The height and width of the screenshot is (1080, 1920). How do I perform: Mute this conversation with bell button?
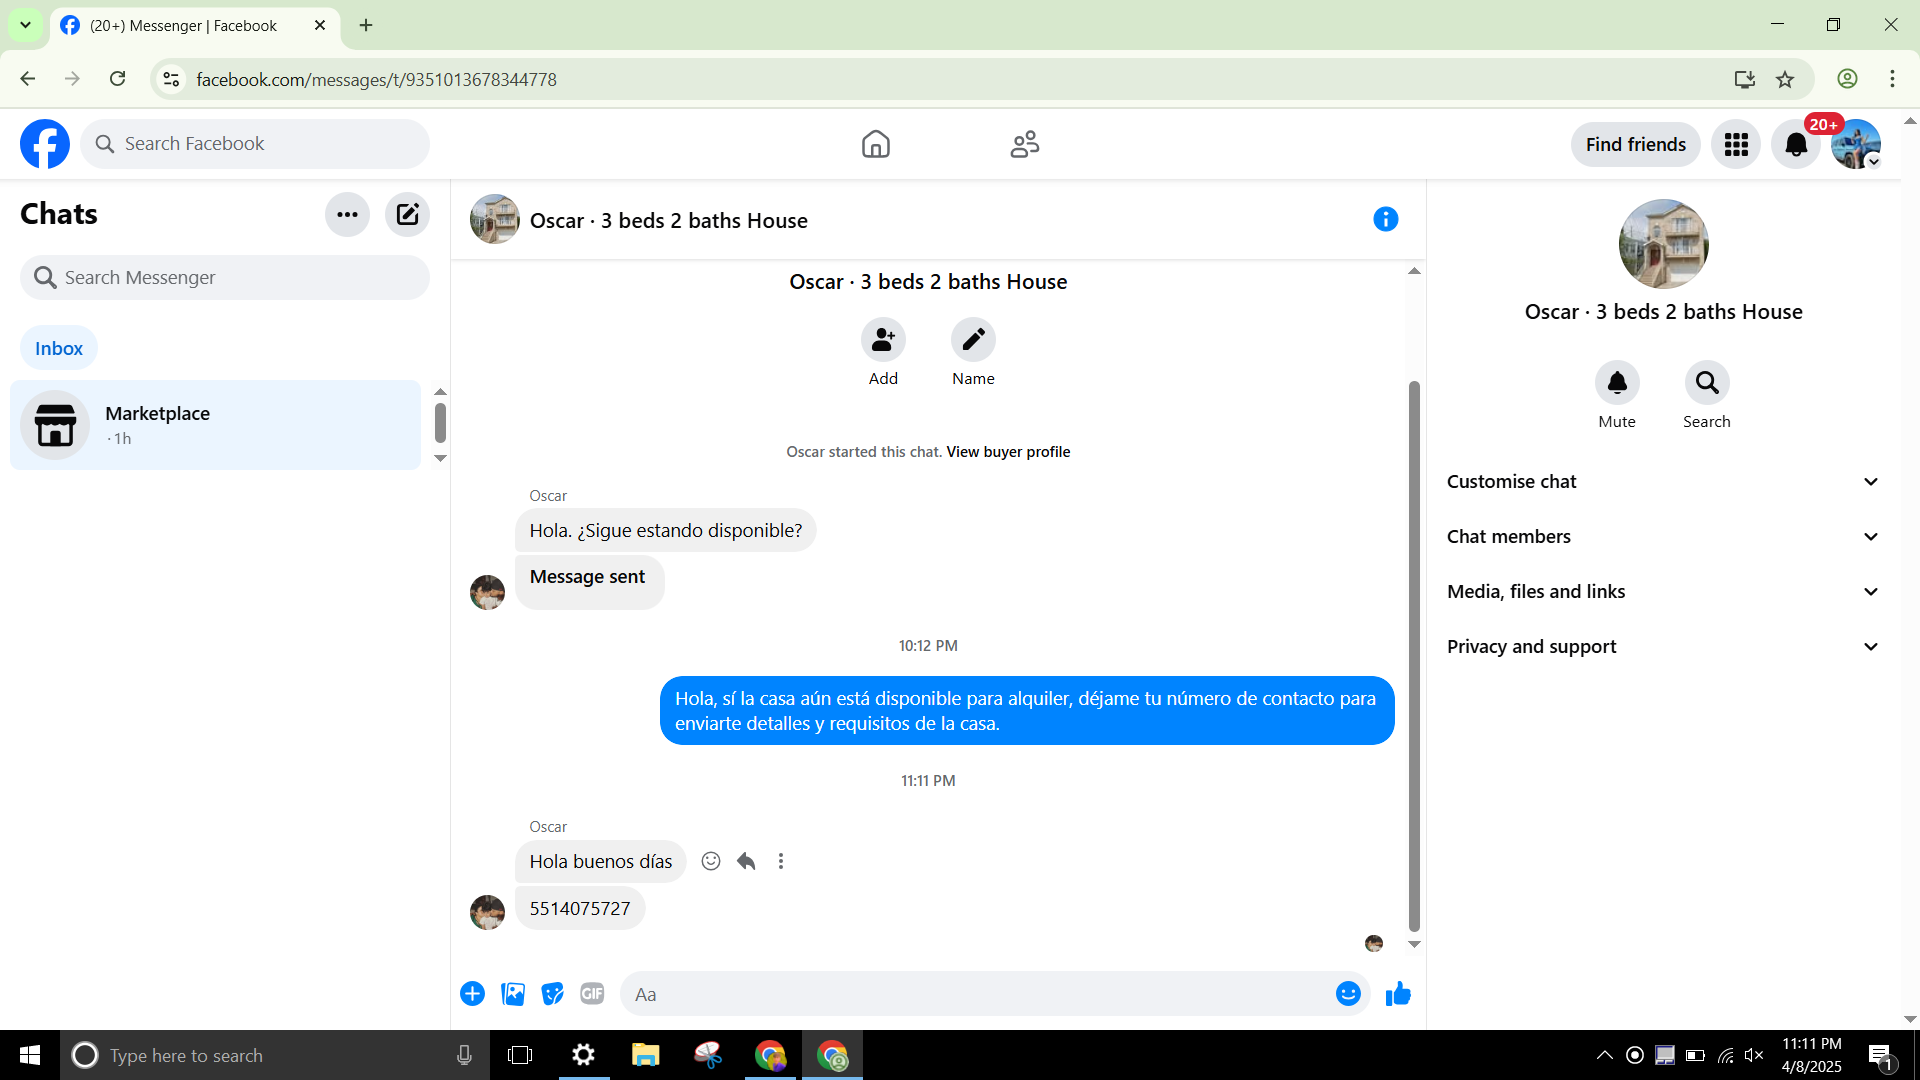point(1616,383)
